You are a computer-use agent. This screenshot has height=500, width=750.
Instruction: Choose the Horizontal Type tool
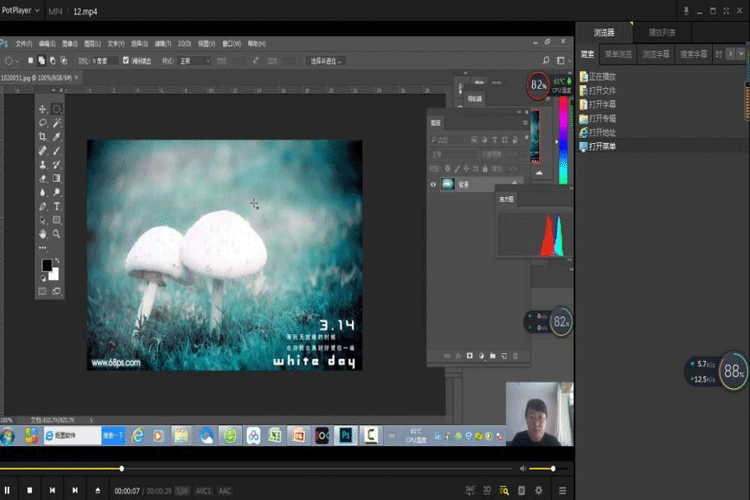(x=56, y=206)
